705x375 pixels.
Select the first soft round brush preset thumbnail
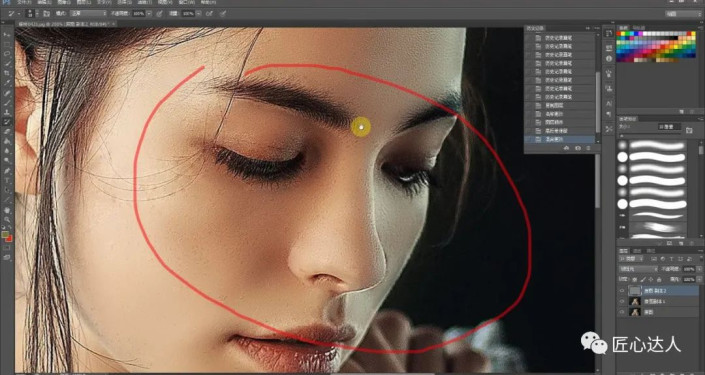(x=622, y=145)
